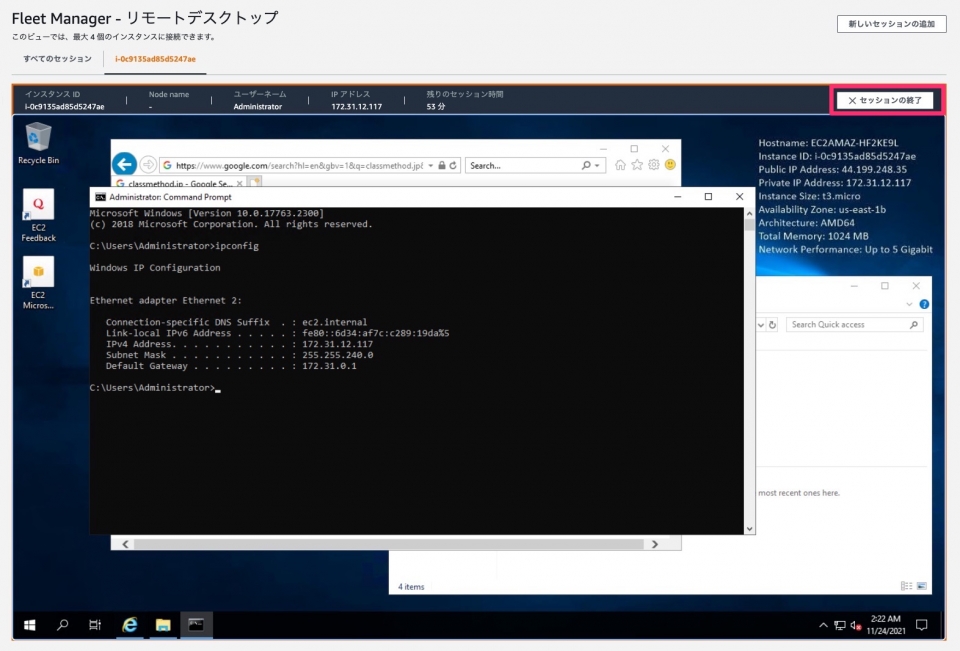This screenshot has height=651, width=960.
Task: Open the Internet Explorer settings gear icon
Action: [x=653, y=166]
